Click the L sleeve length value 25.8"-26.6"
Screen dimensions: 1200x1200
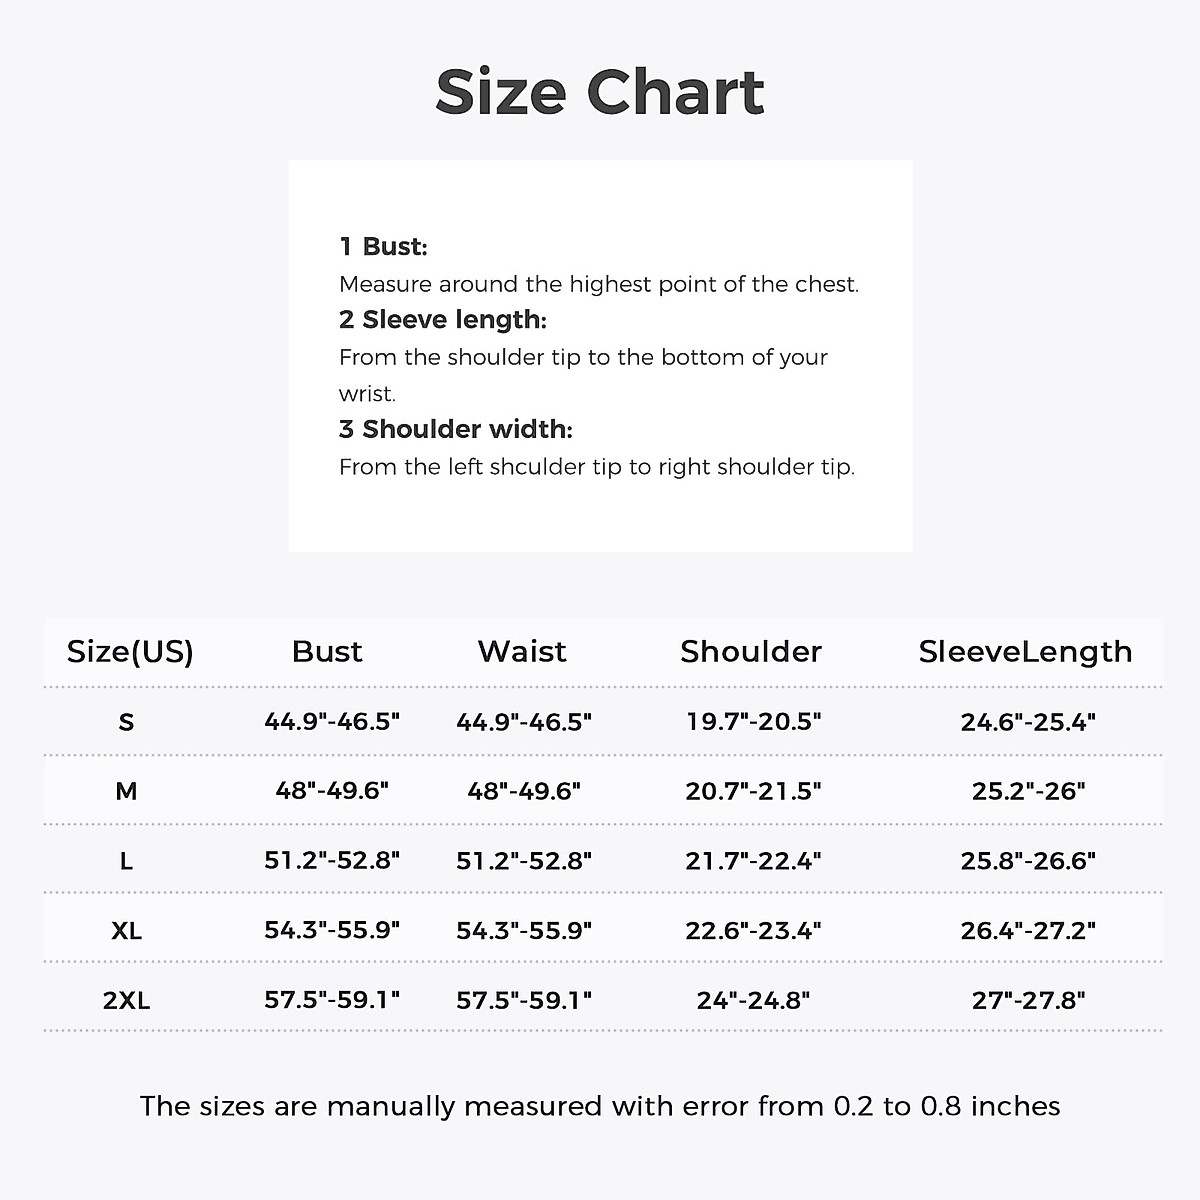[x=1028, y=861]
